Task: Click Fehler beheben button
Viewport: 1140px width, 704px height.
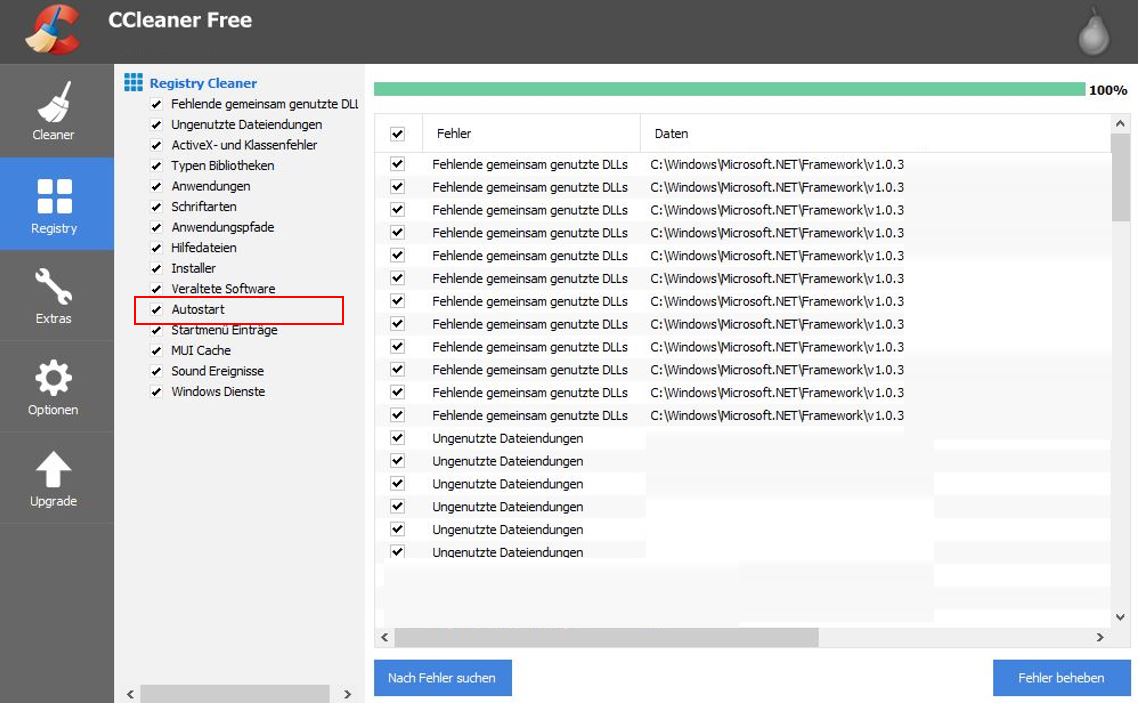Action: [x=1061, y=678]
